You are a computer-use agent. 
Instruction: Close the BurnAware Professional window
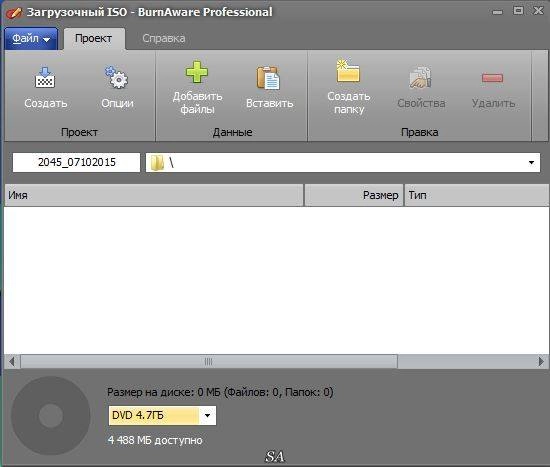[x=538, y=11]
